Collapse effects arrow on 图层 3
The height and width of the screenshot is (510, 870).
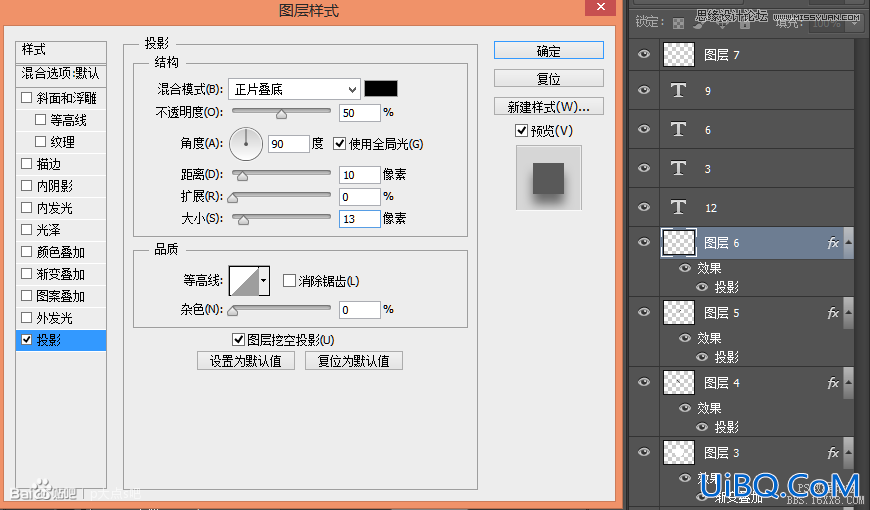point(848,452)
